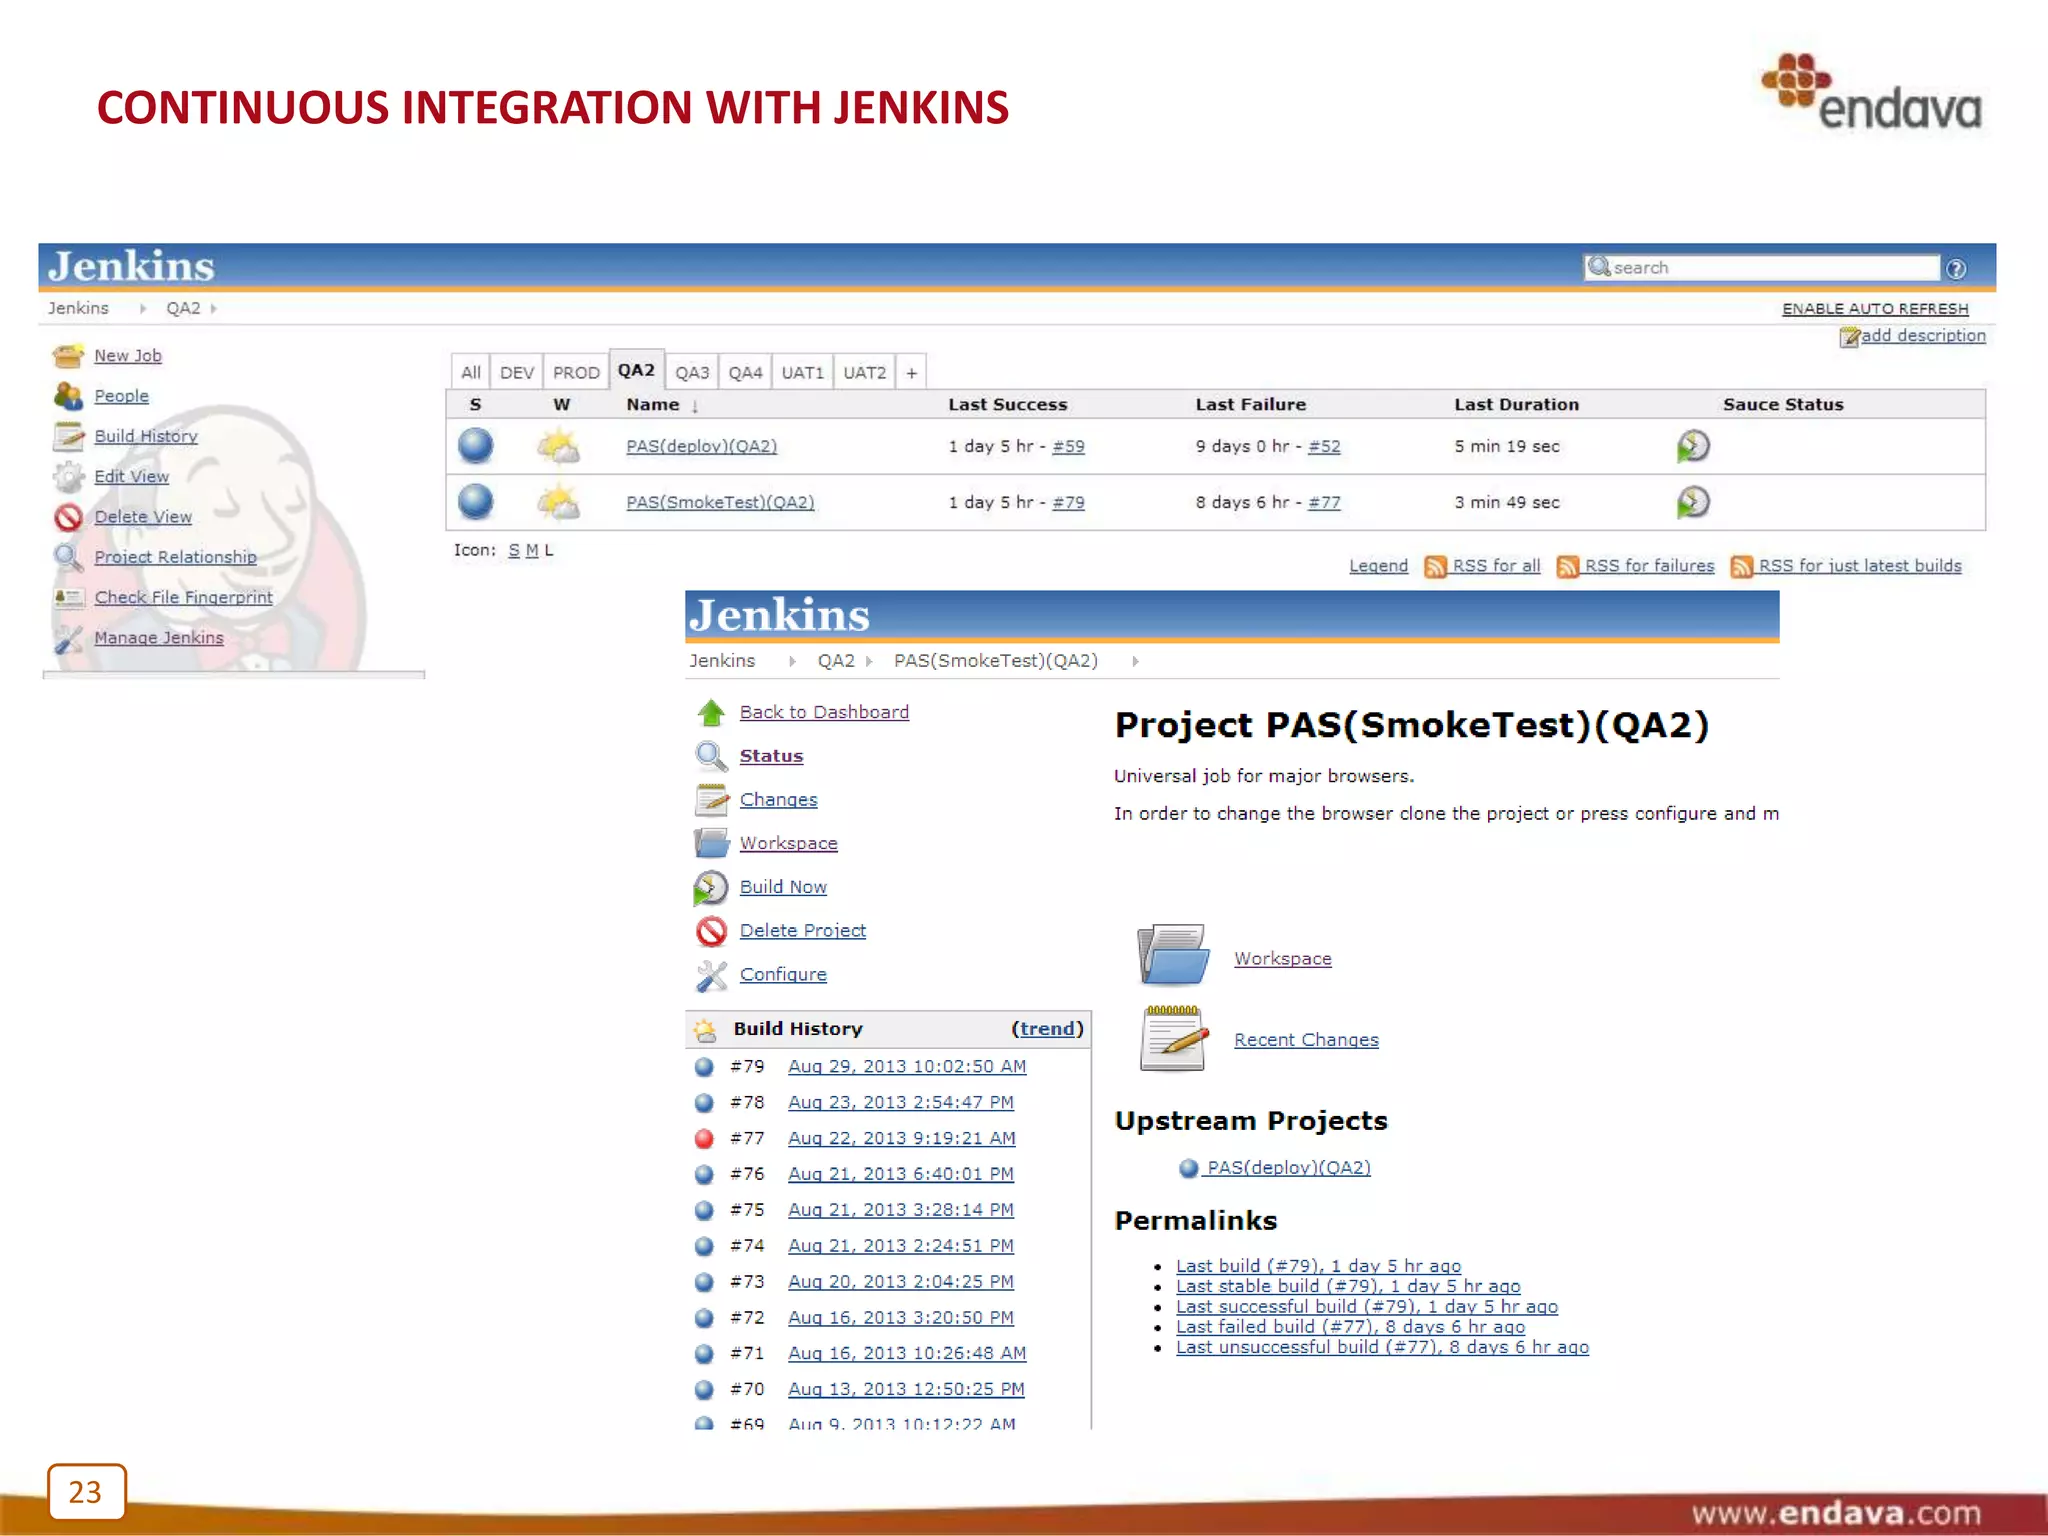Click the add description link
The width and height of the screenshot is (2048, 1536).
[1923, 336]
